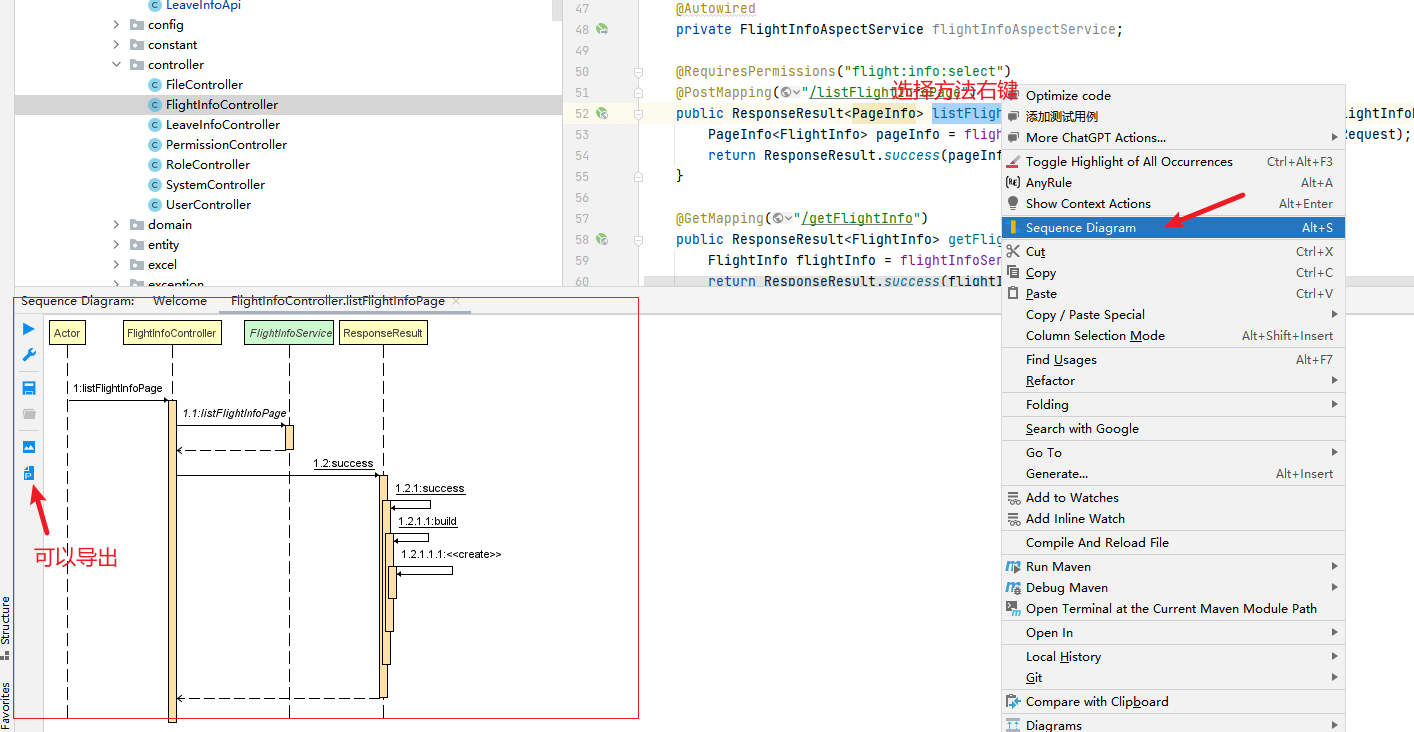Image resolution: width=1414 pixels, height=732 pixels.
Task: Click the AnyRule regex icon
Action: coord(1013,183)
